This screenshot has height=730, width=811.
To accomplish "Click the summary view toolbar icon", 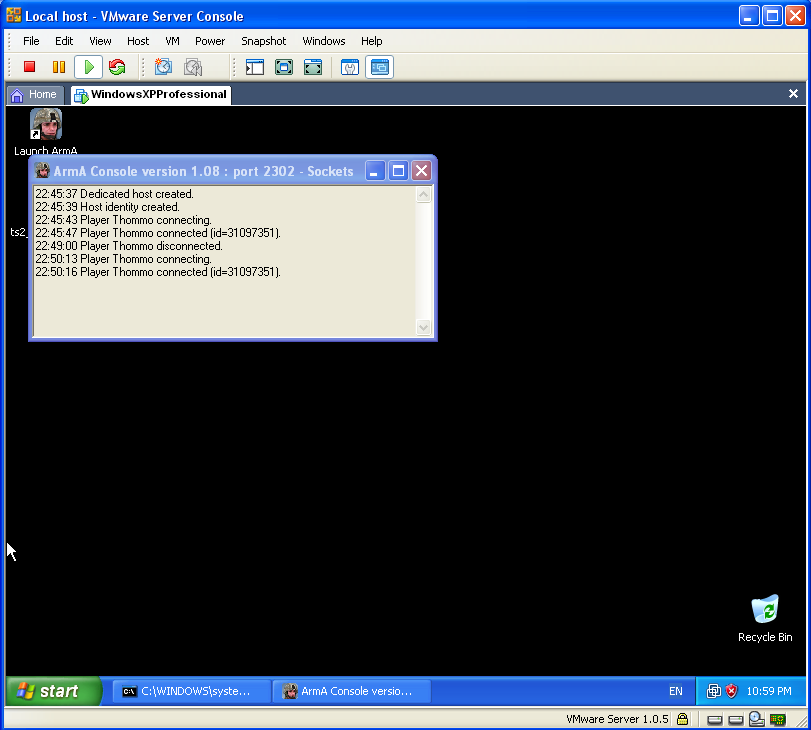I will pos(350,67).
